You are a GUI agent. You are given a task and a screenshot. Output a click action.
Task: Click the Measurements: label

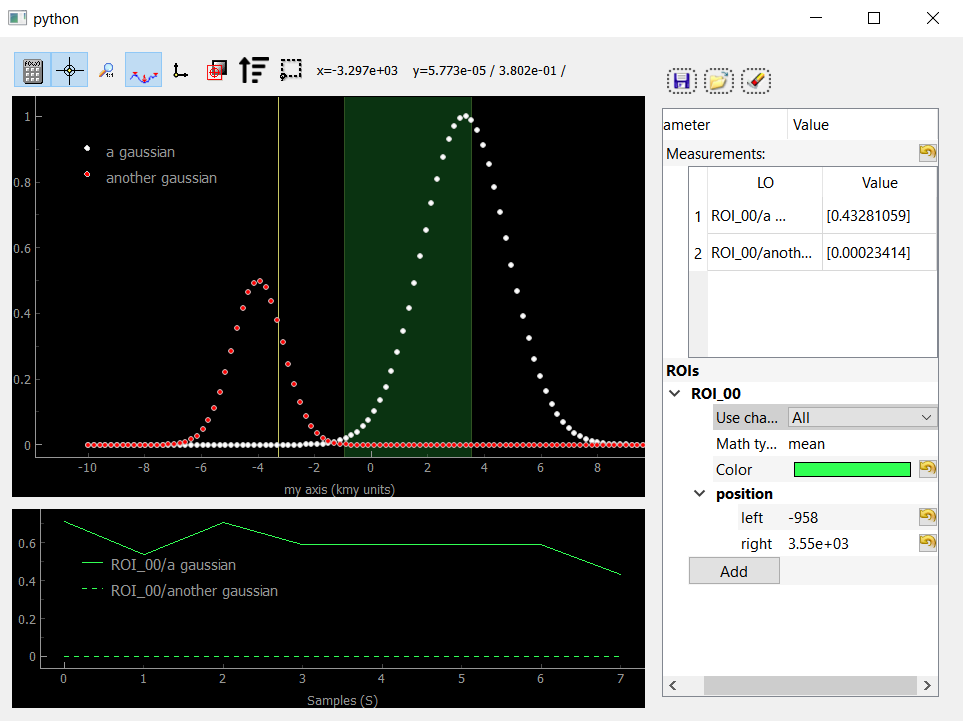[x=715, y=154]
